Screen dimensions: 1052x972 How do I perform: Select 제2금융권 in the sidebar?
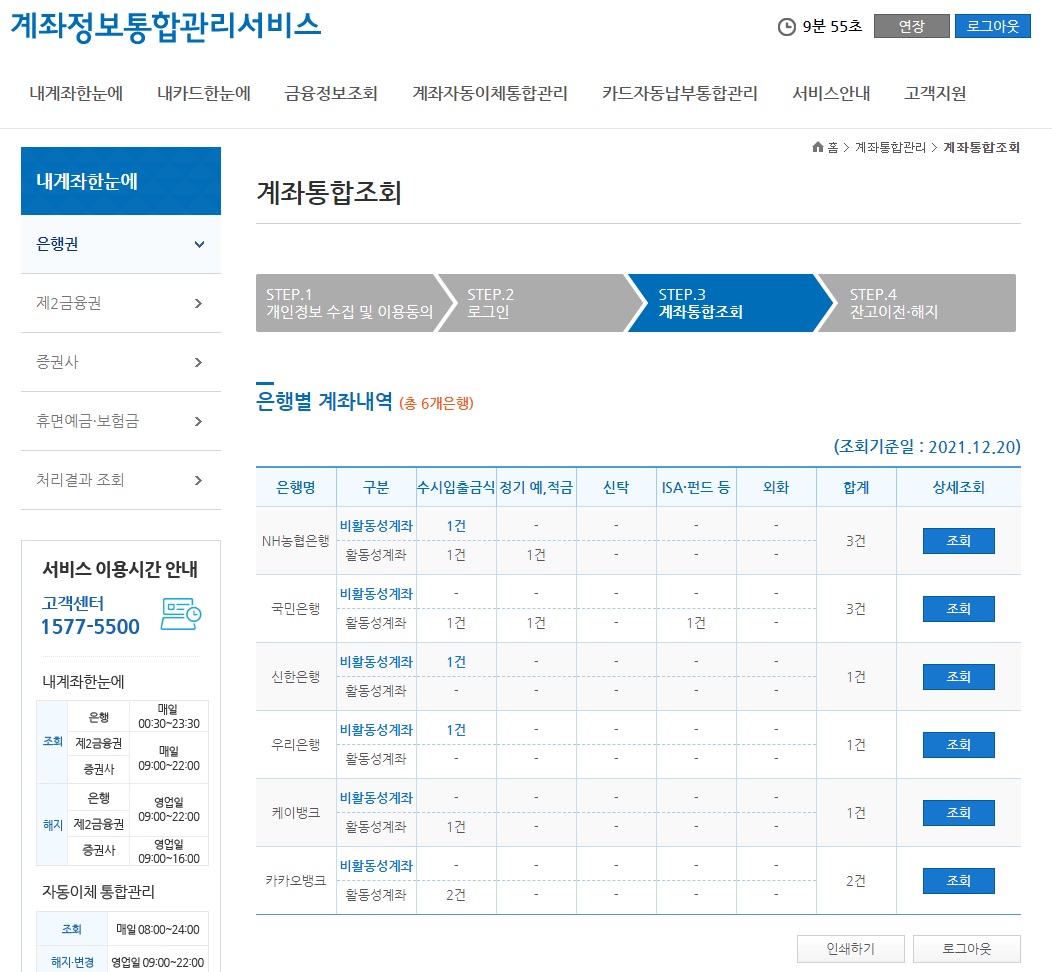point(121,303)
